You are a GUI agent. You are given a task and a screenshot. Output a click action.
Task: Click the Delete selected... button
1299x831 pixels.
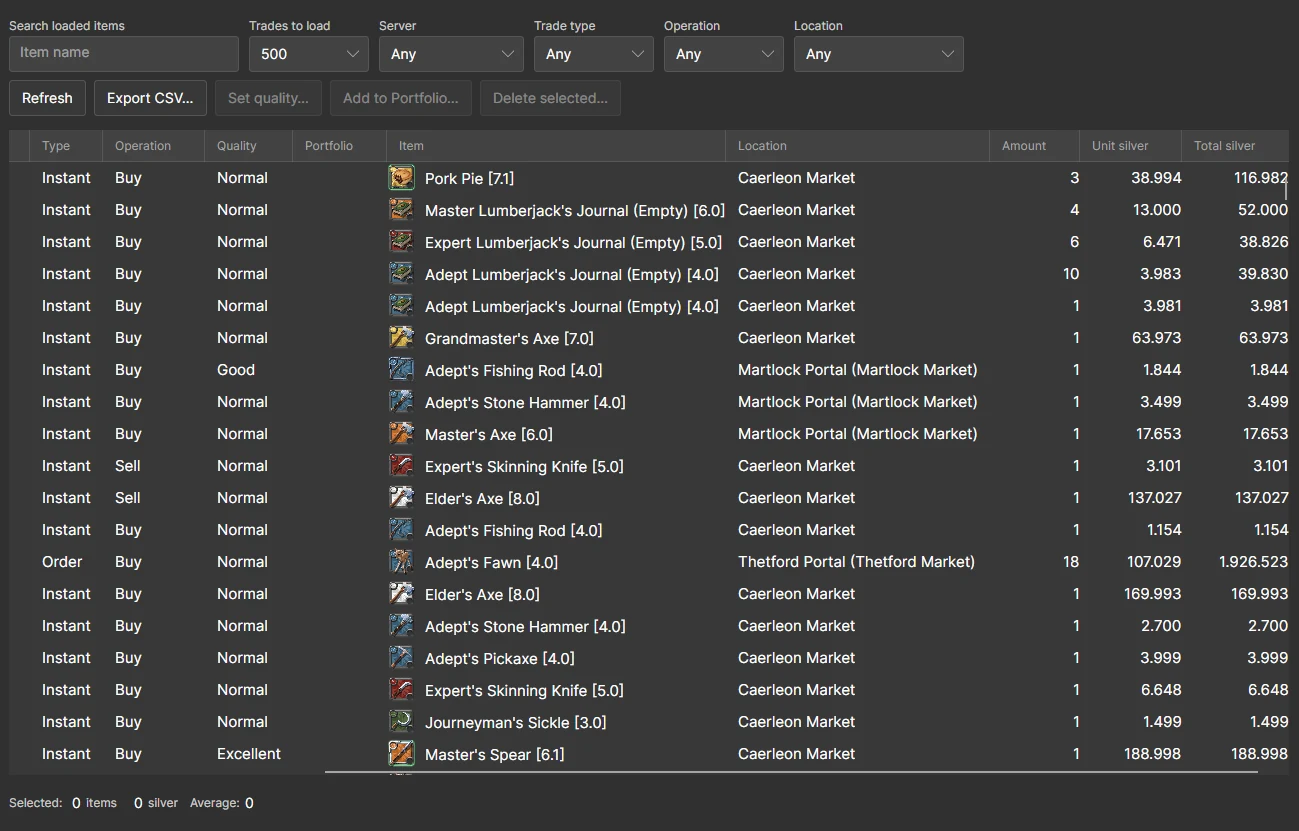coord(550,98)
